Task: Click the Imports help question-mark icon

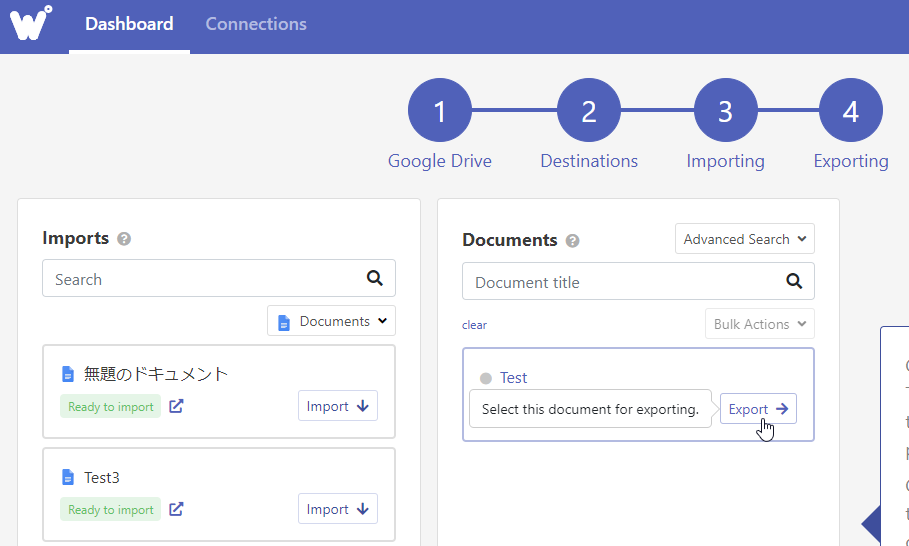Action: [124, 239]
